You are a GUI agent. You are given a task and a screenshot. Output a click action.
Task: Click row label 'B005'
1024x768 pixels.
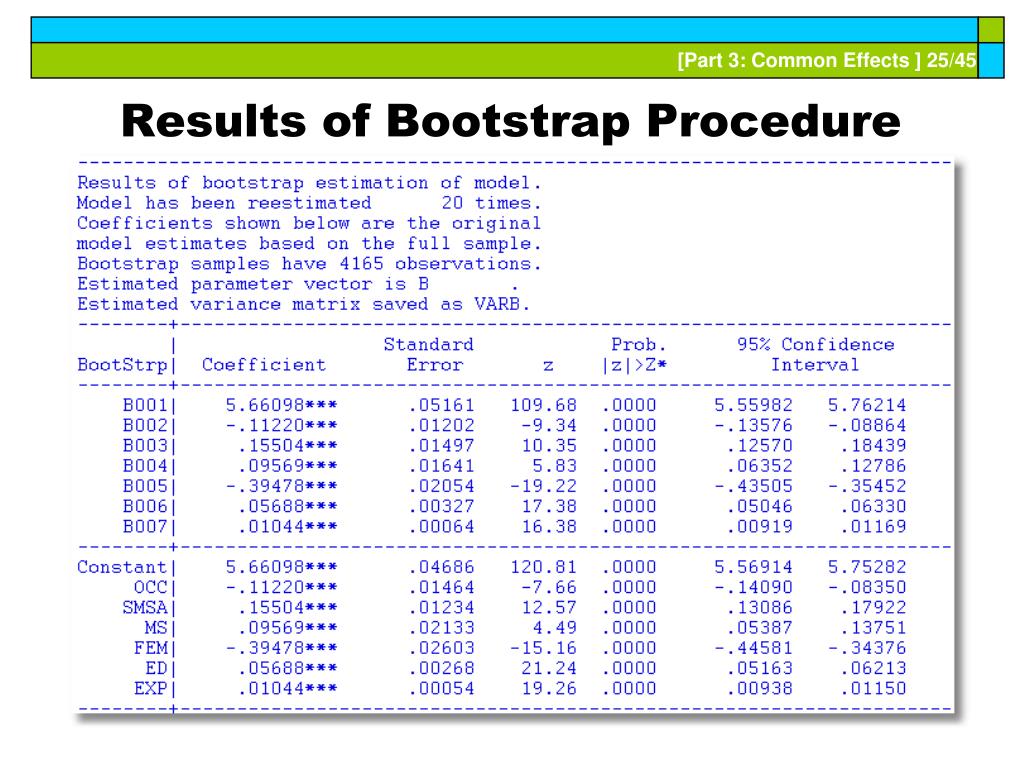click(145, 487)
